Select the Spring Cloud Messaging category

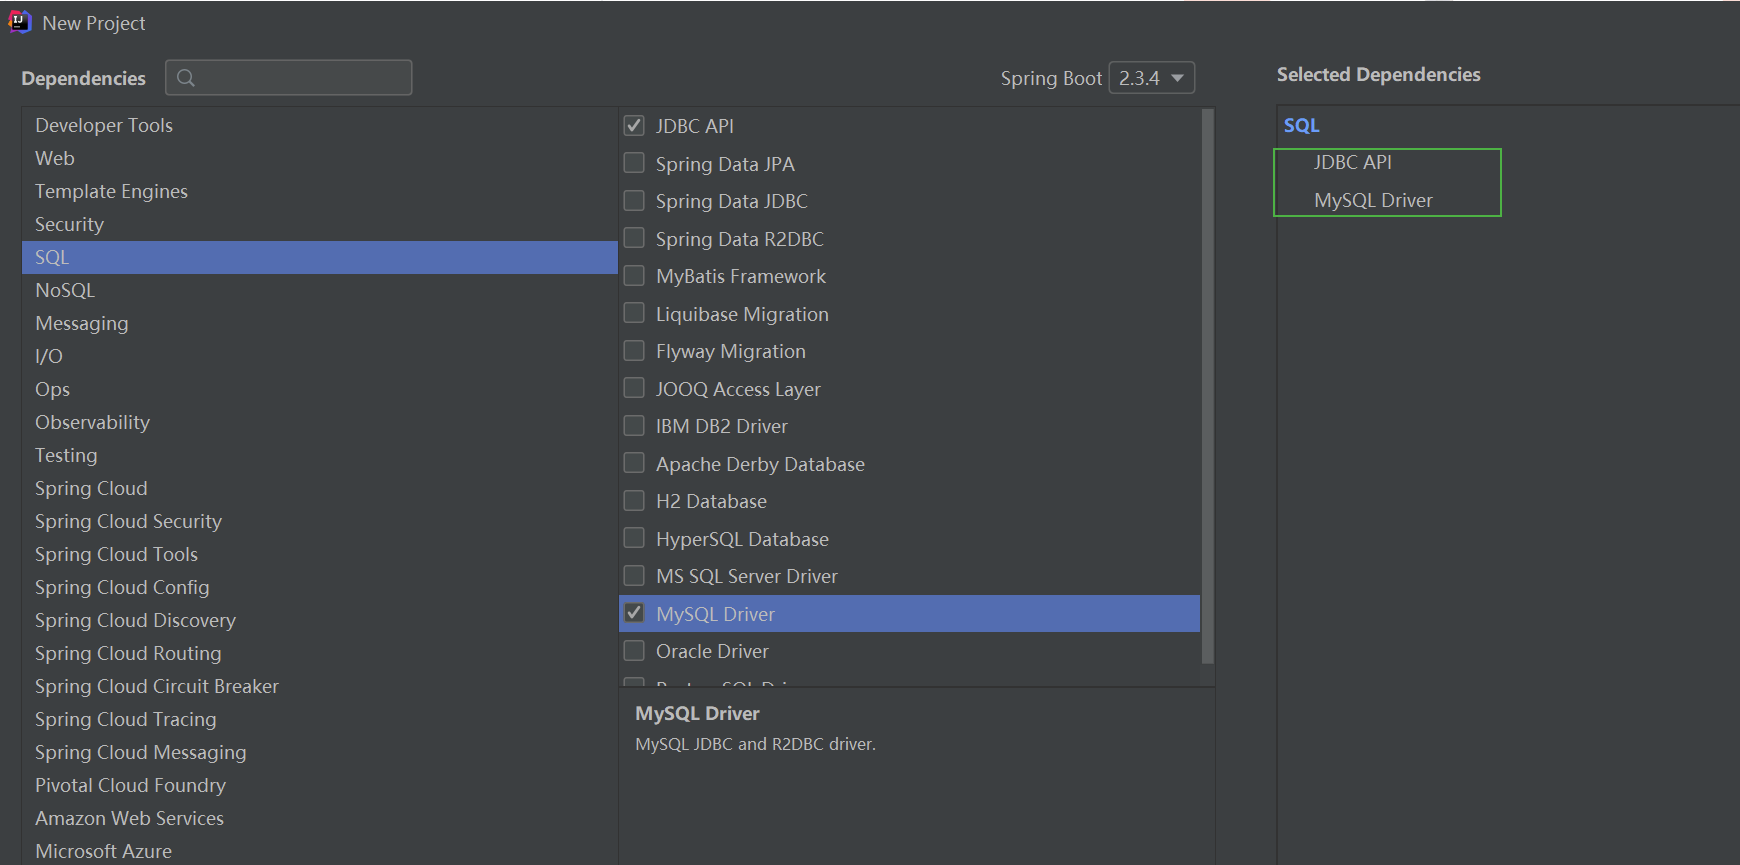[320, 752]
